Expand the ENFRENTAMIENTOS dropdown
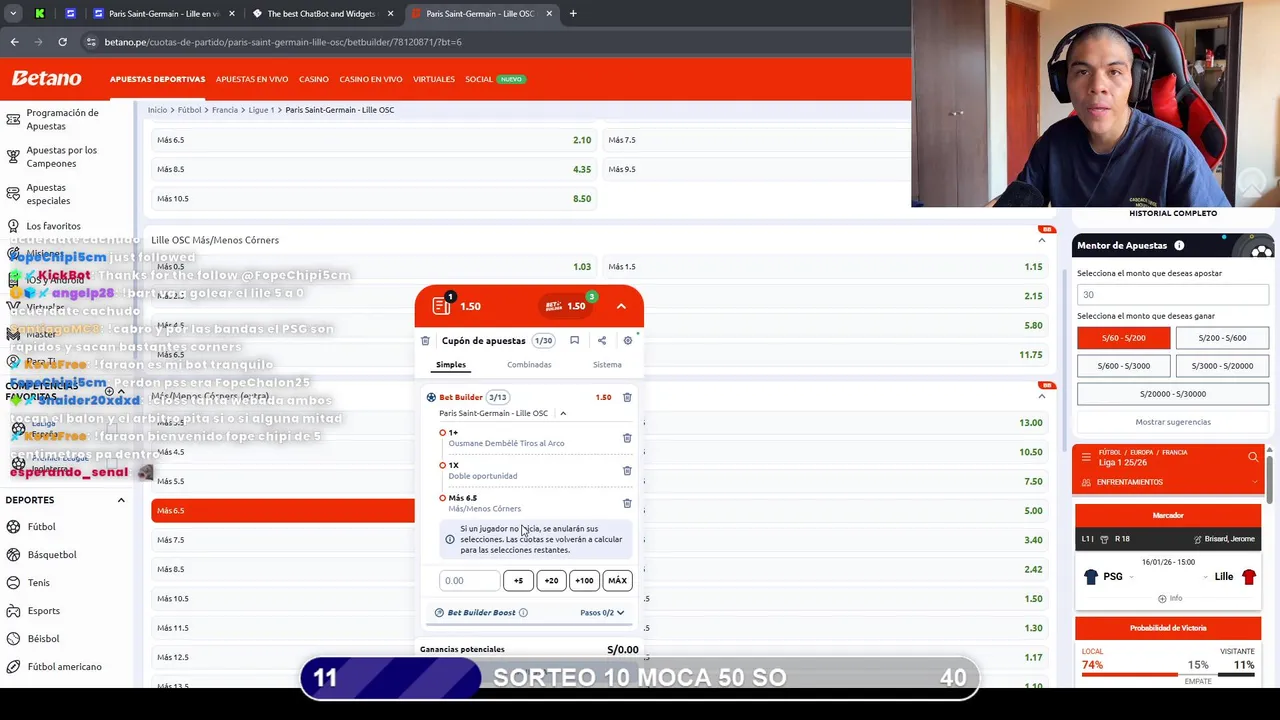Screen dimensions: 1280x720 [x=1168, y=482]
